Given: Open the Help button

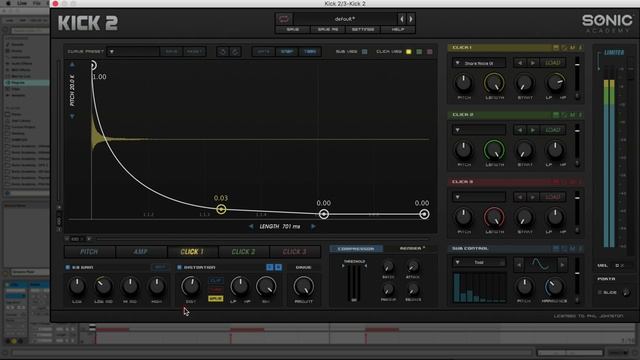Looking at the screenshot, I should [398, 30].
